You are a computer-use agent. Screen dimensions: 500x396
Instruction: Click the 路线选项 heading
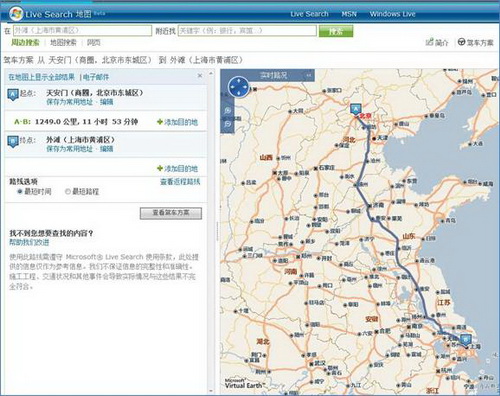(x=23, y=182)
